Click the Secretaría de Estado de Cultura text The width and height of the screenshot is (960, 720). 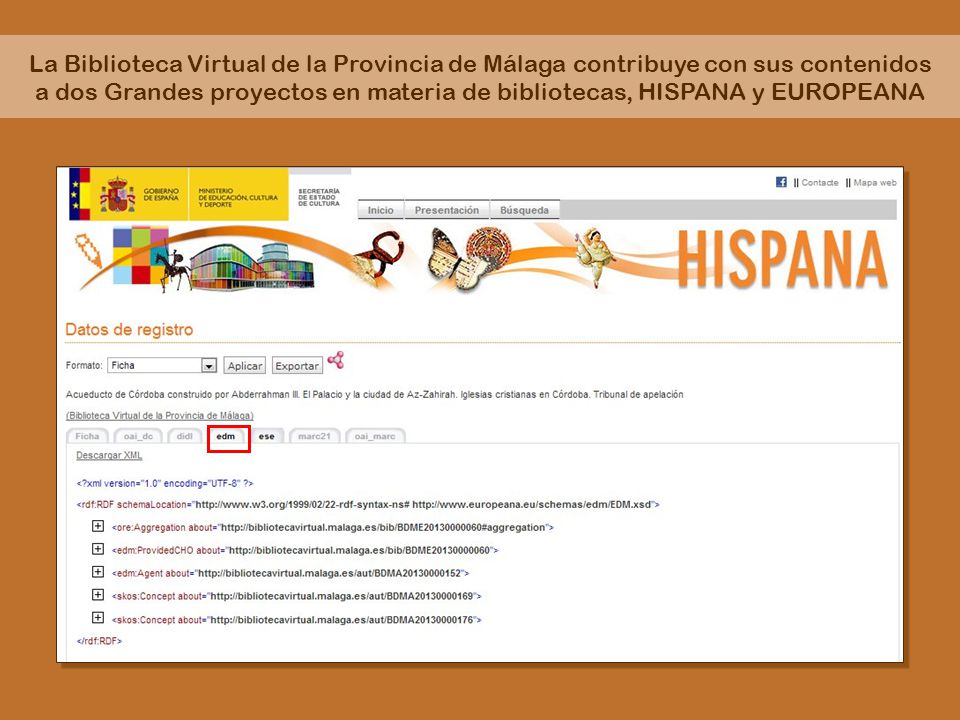tap(319, 197)
